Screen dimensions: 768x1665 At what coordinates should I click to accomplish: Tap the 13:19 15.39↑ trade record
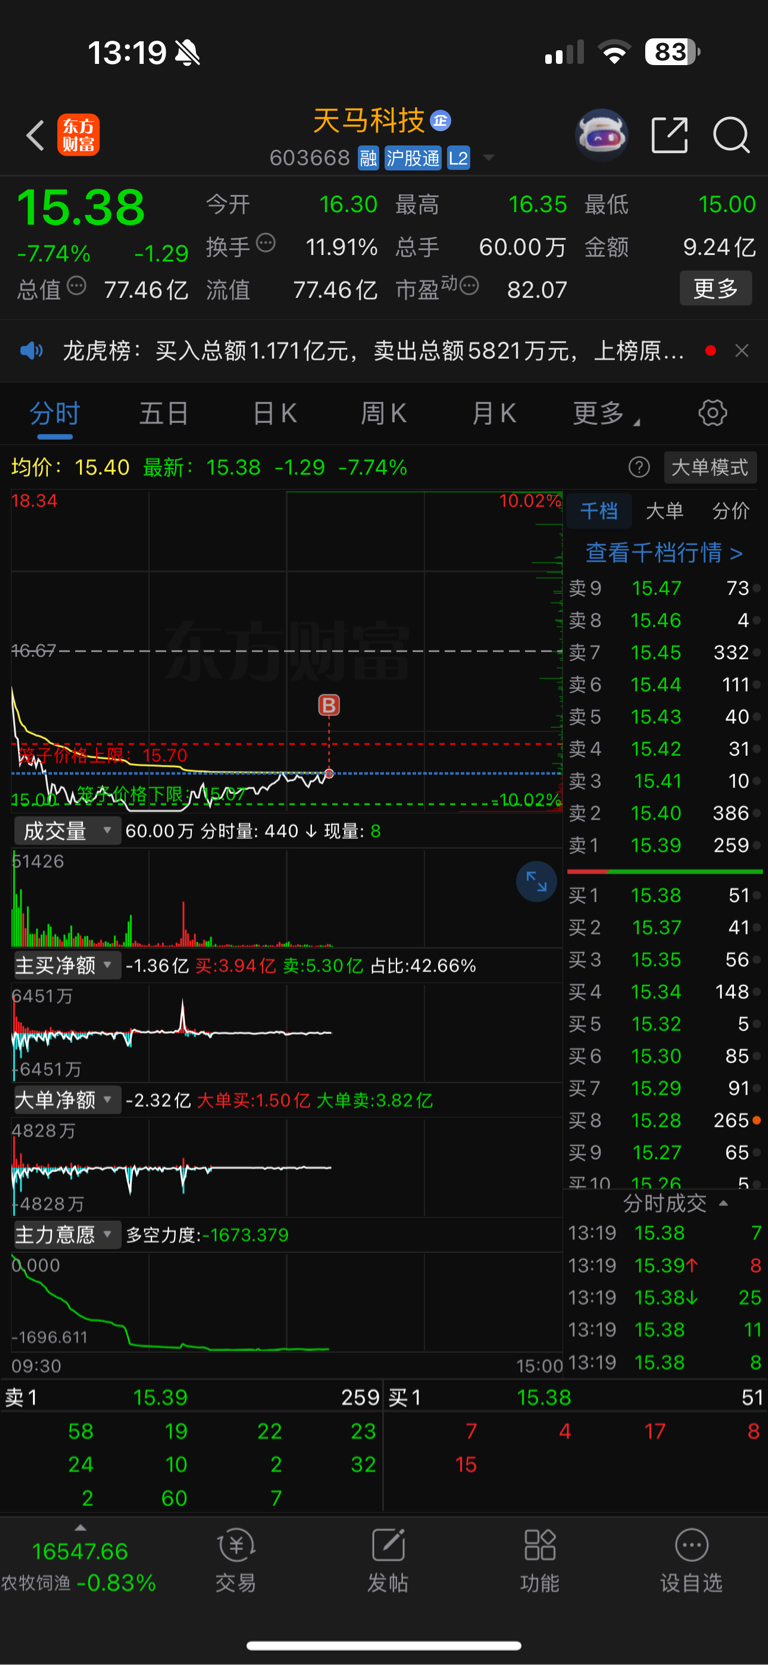pyautogui.click(x=664, y=1265)
